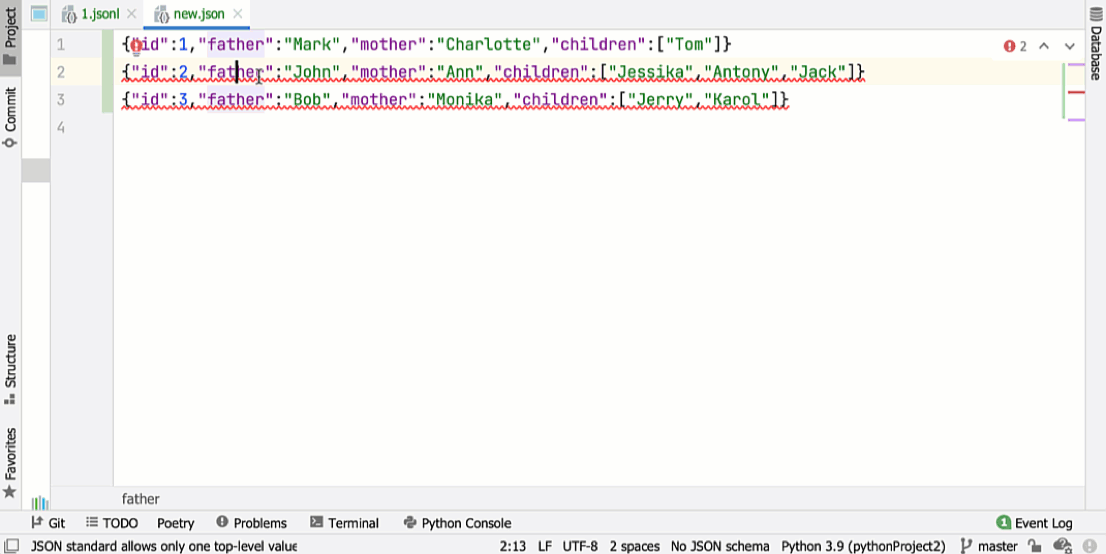1106x554 pixels.
Task: Click the "Tom" value on line 1
Action: [689, 44]
